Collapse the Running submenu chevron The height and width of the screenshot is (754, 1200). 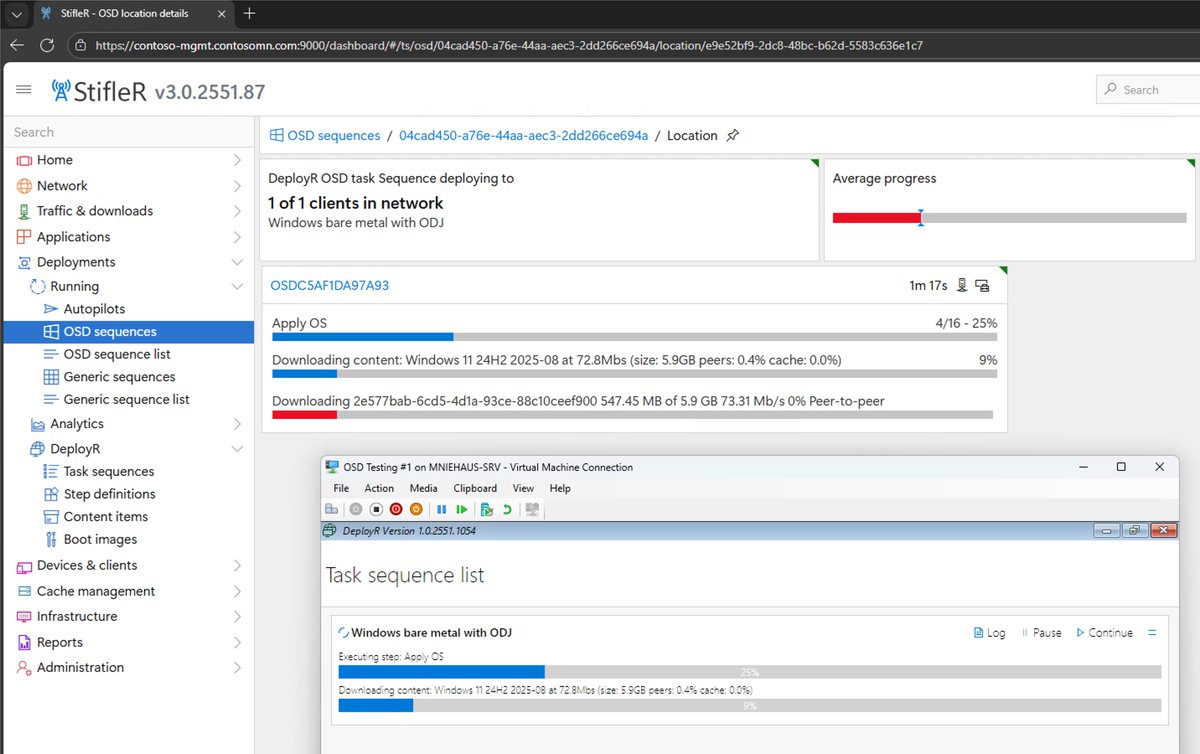pyautogui.click(x=237, y=286)
